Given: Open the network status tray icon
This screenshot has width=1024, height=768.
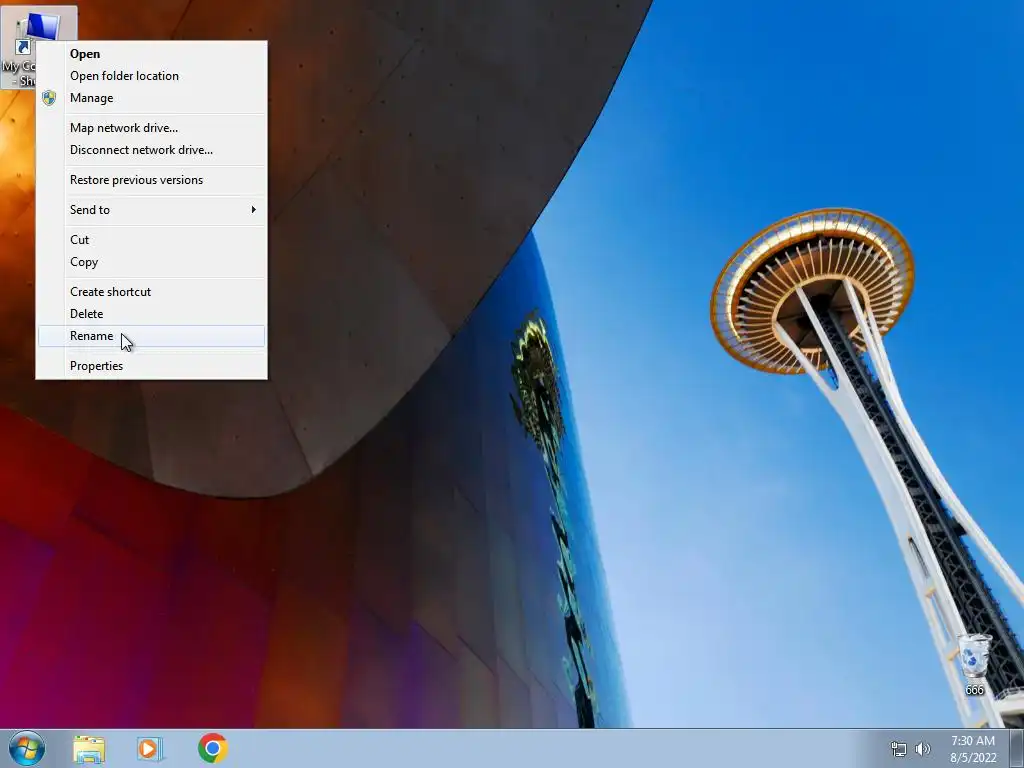Looking at the screenshot, I should point(899,749).
